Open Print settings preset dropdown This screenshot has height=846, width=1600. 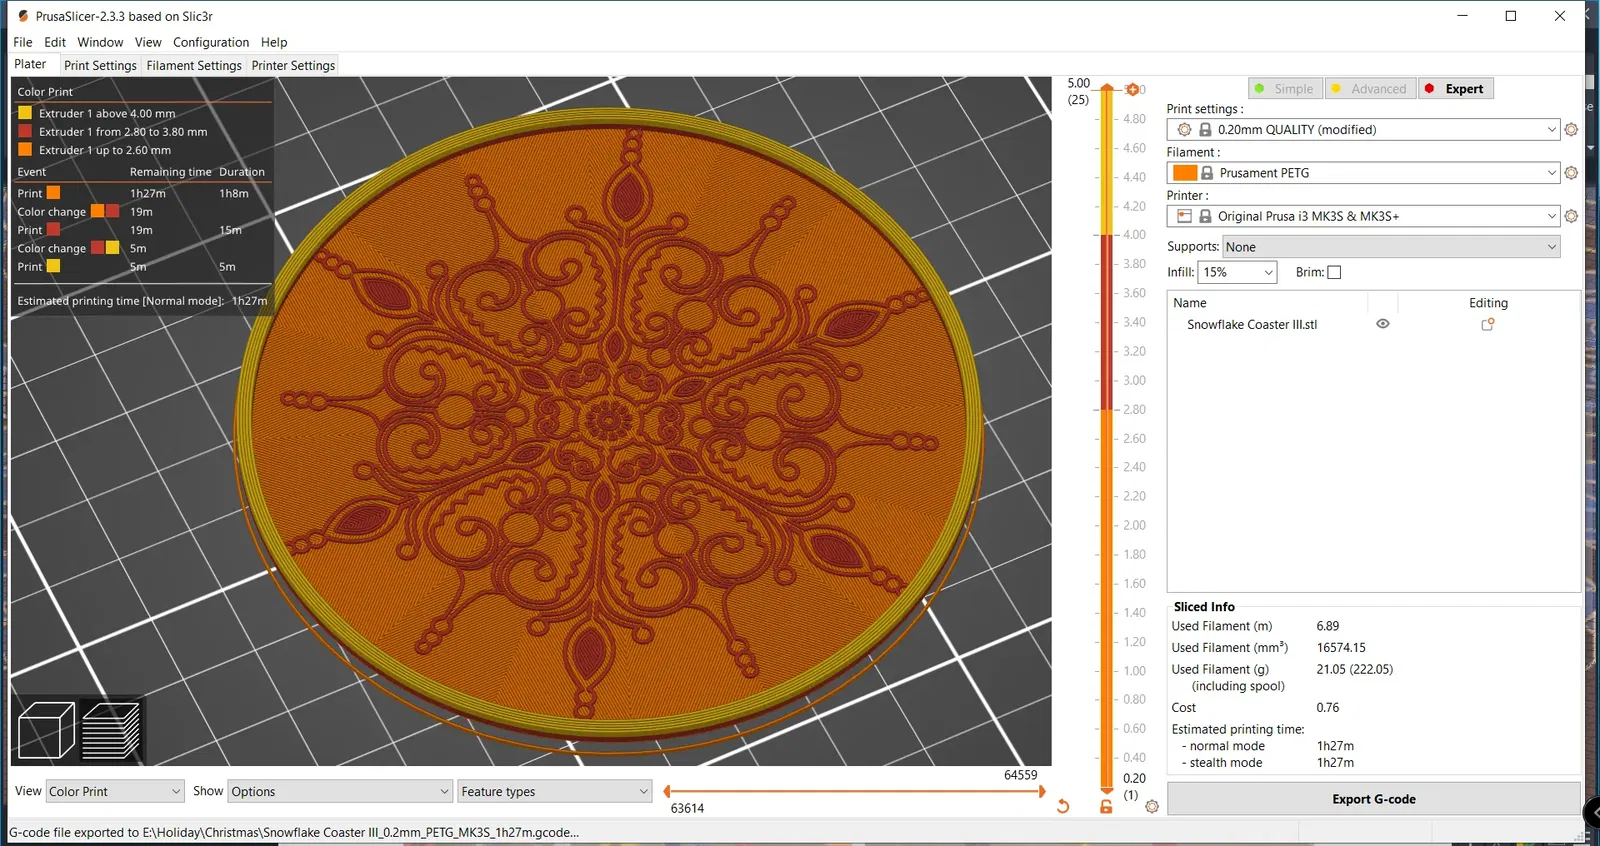click(1363, 130)
